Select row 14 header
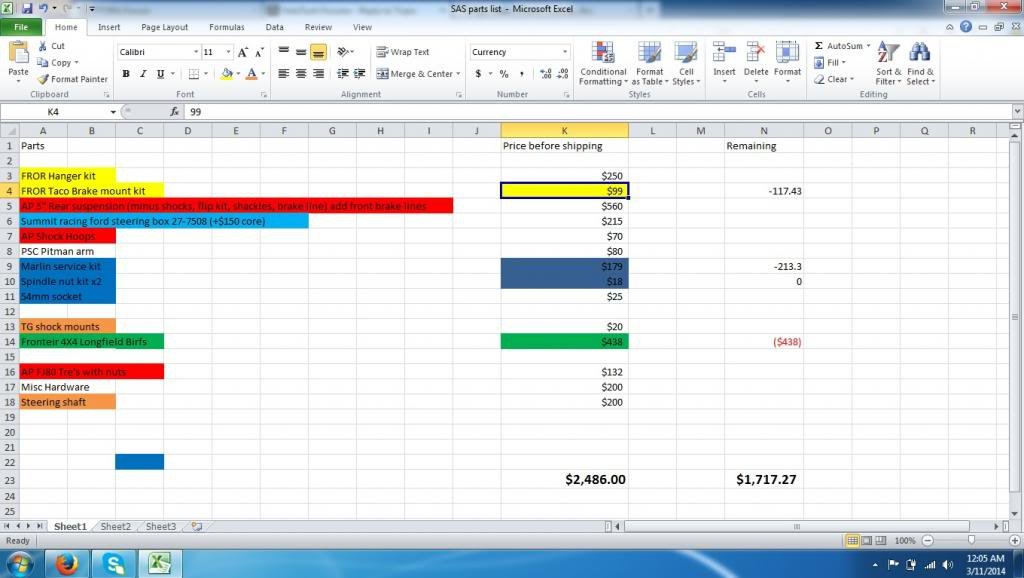Screen dimensions: 1024x578 click(9, 342)
